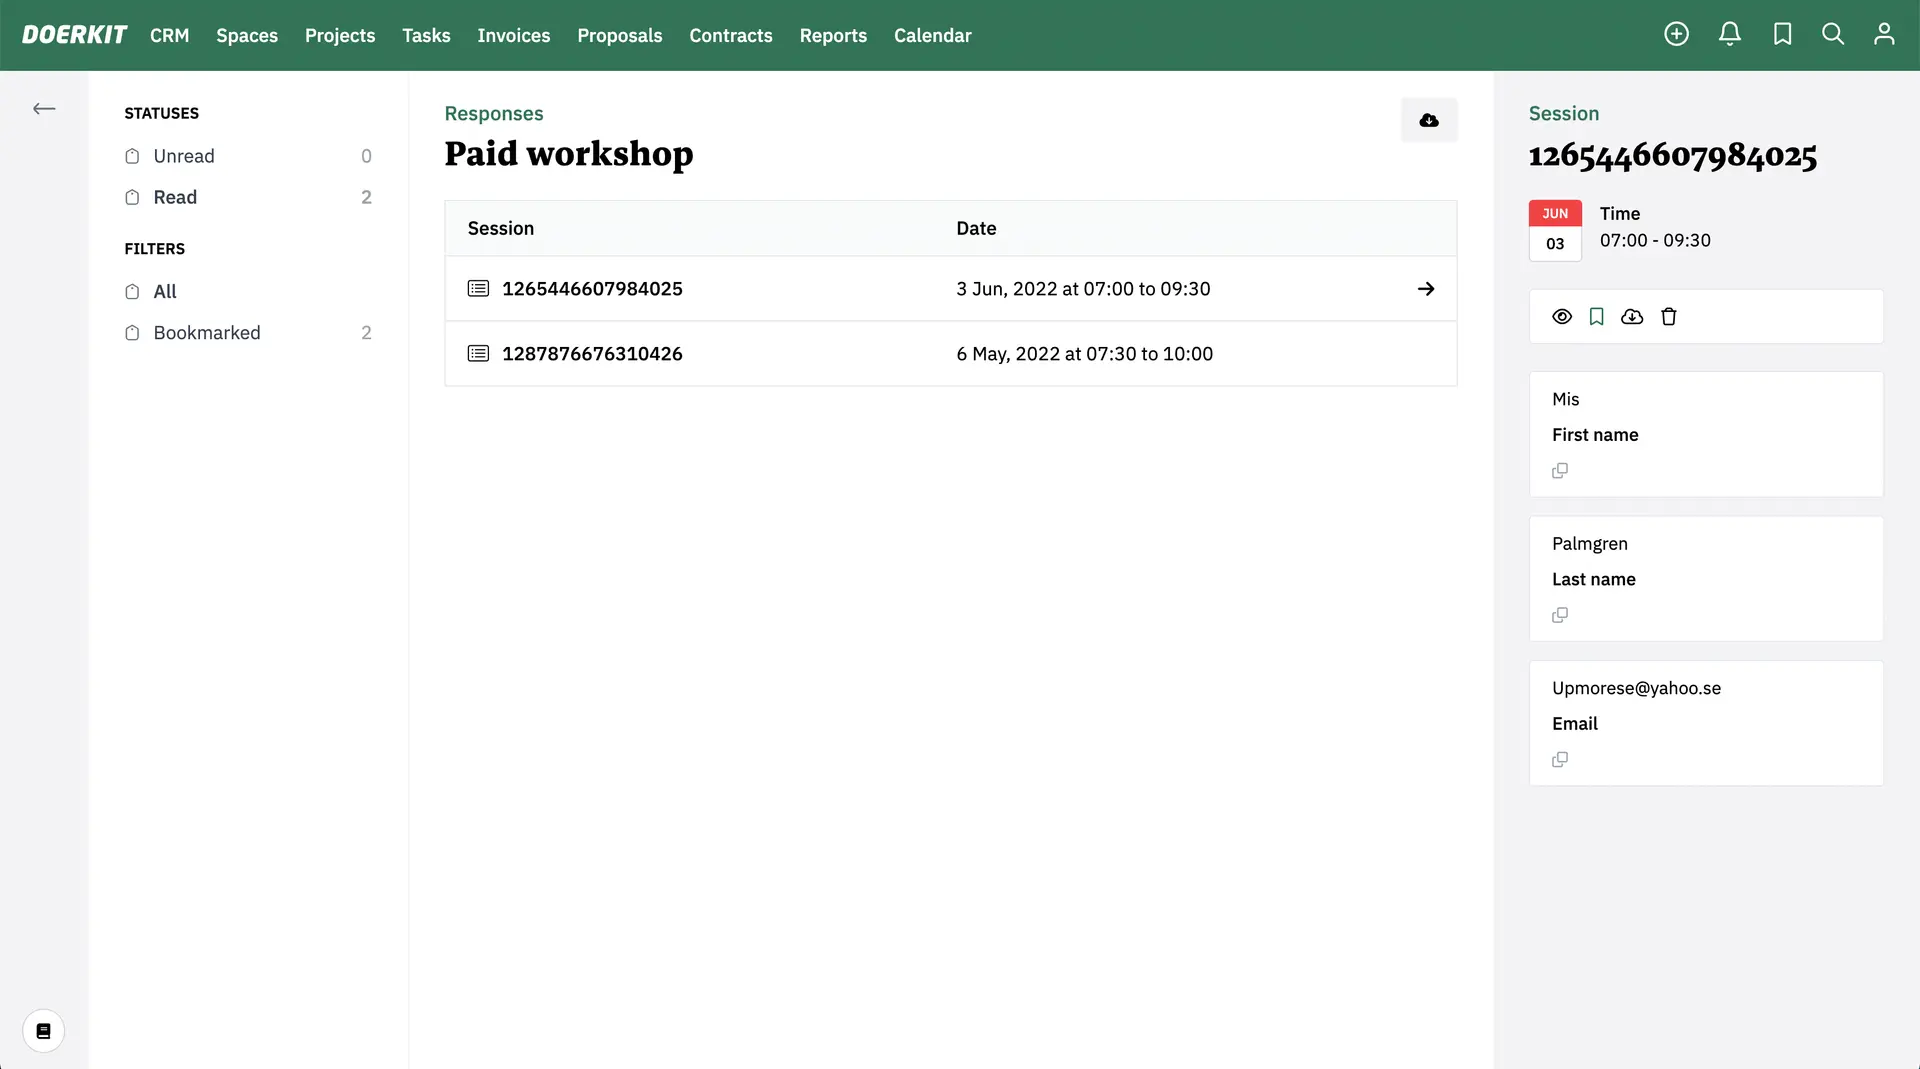
Task: Go to the Calendar menu item
Action: 932,35
